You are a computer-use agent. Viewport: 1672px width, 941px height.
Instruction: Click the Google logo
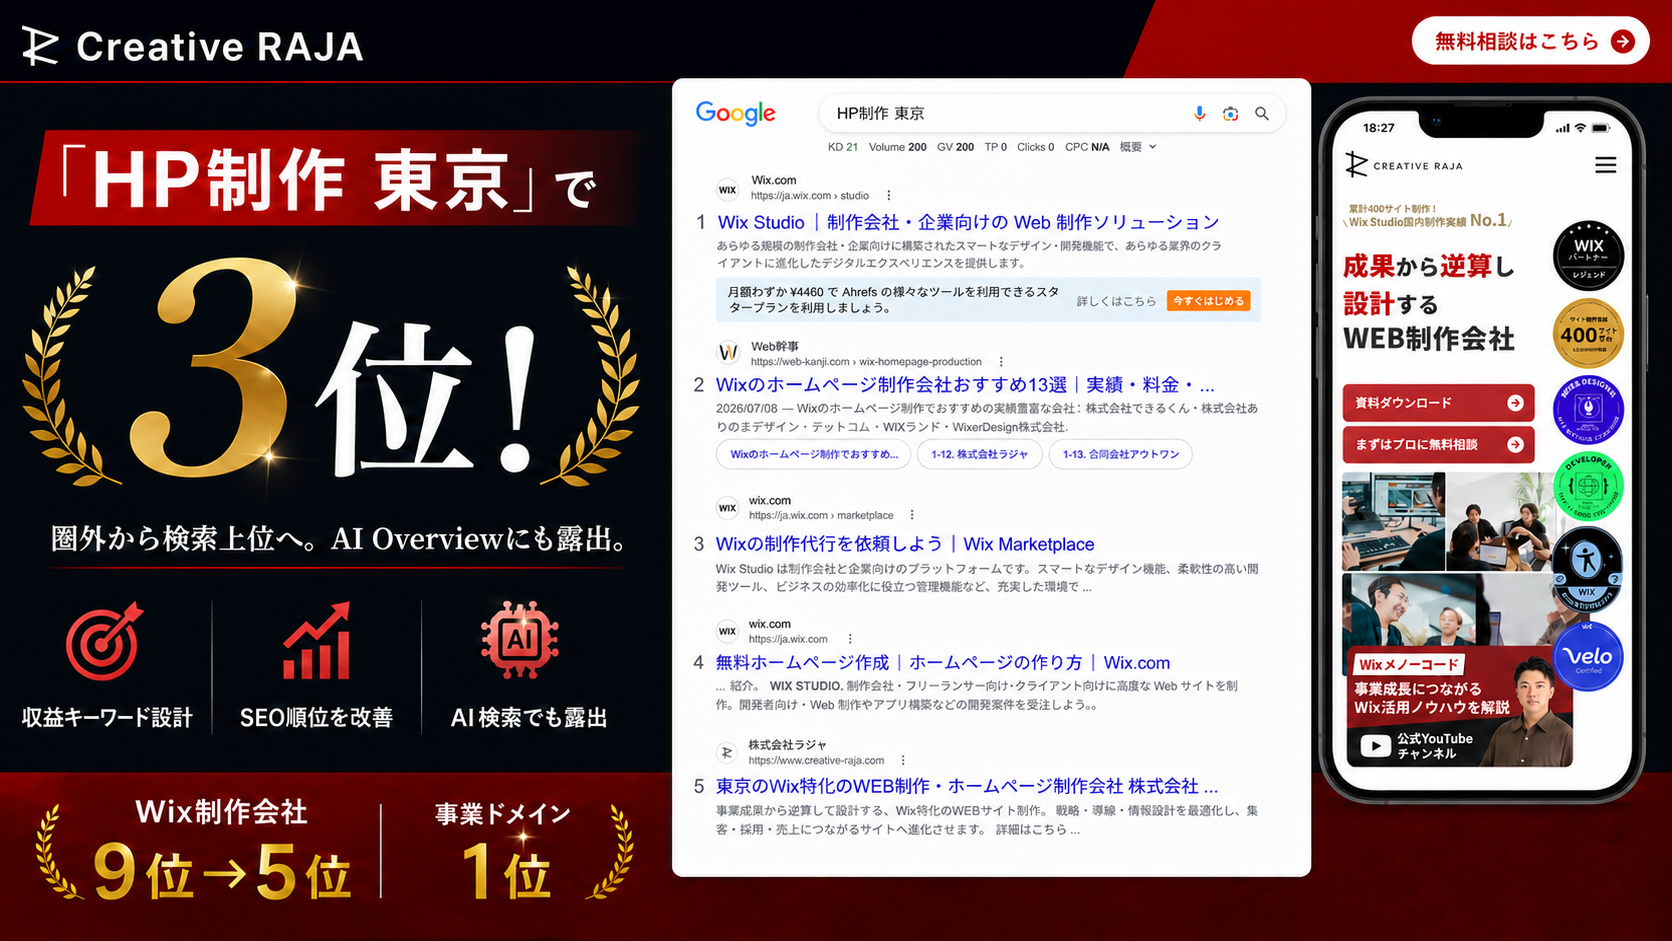pyautogui.click(x=736, y=114)
